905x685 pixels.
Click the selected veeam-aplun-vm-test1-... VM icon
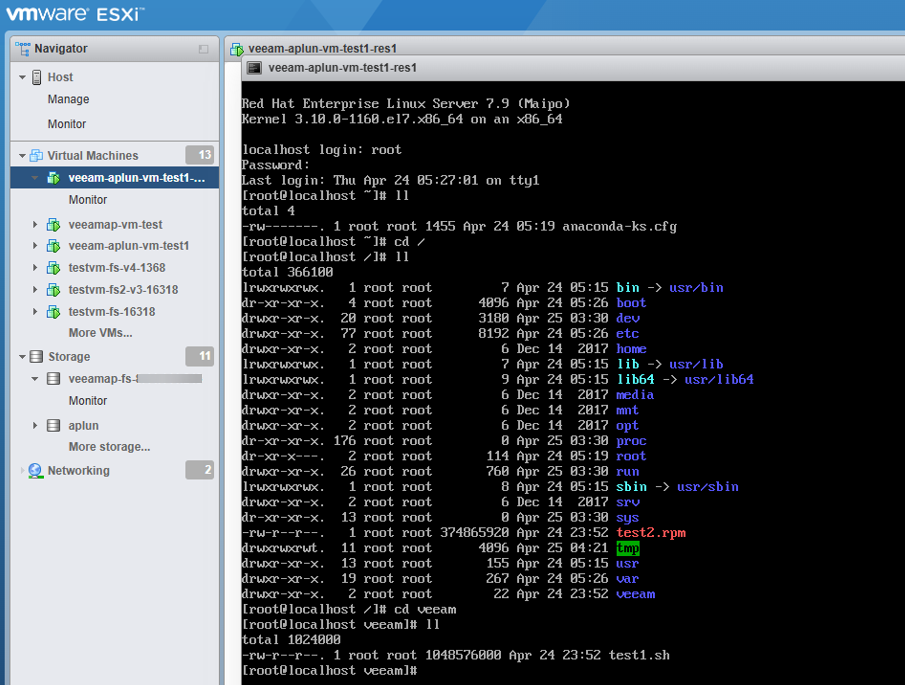coord(53,178)
